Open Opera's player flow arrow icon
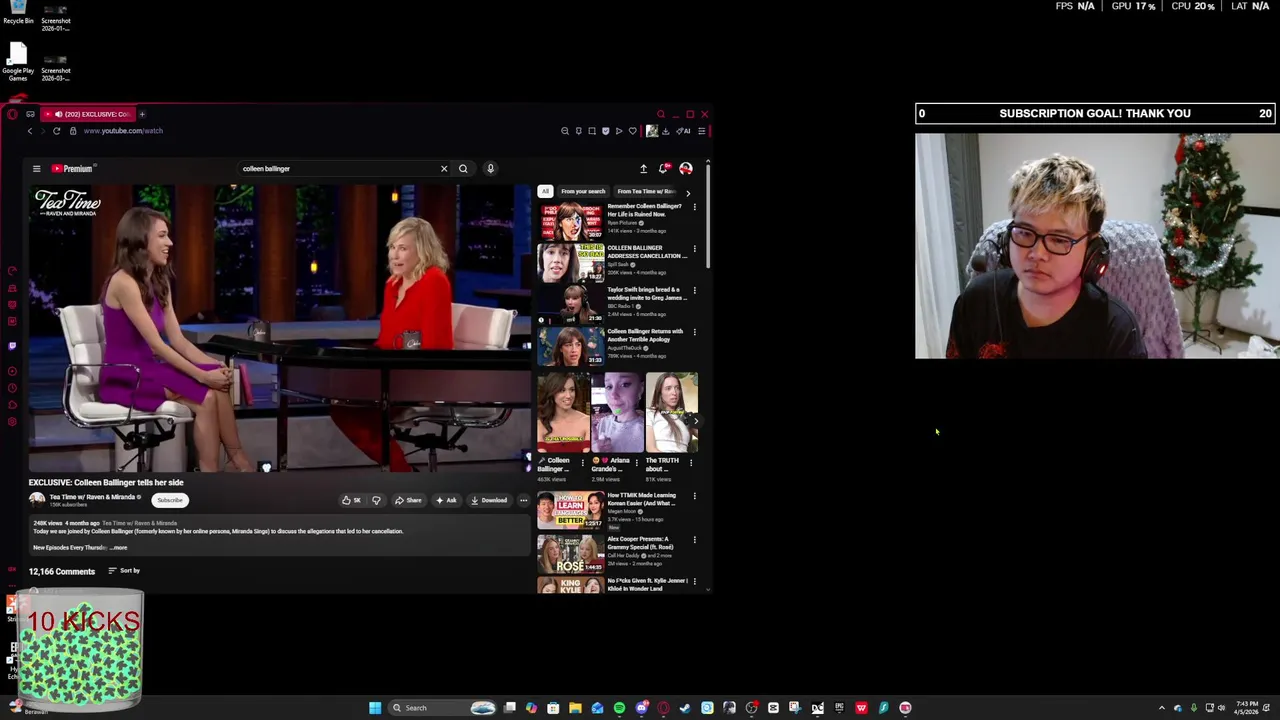Image resolution: width=1280 pixels, height=720 pixels. tap(618, 131)
